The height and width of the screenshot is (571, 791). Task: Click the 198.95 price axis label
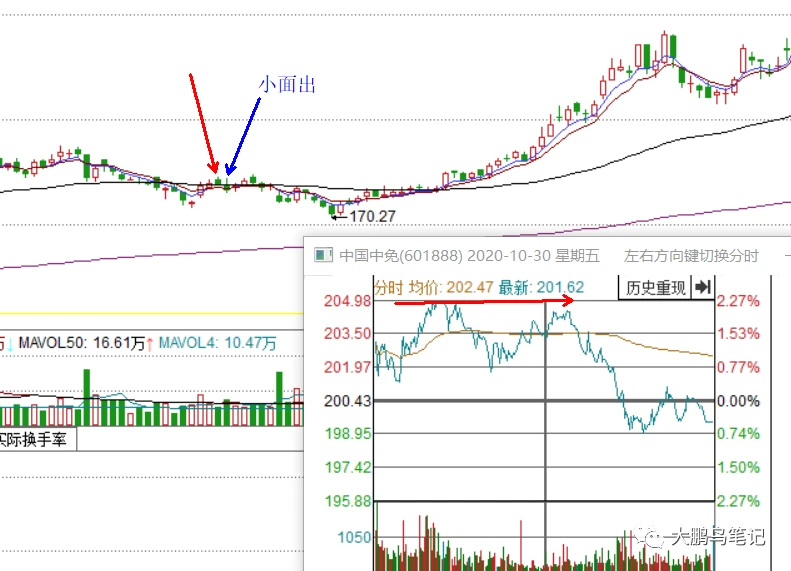347,433
